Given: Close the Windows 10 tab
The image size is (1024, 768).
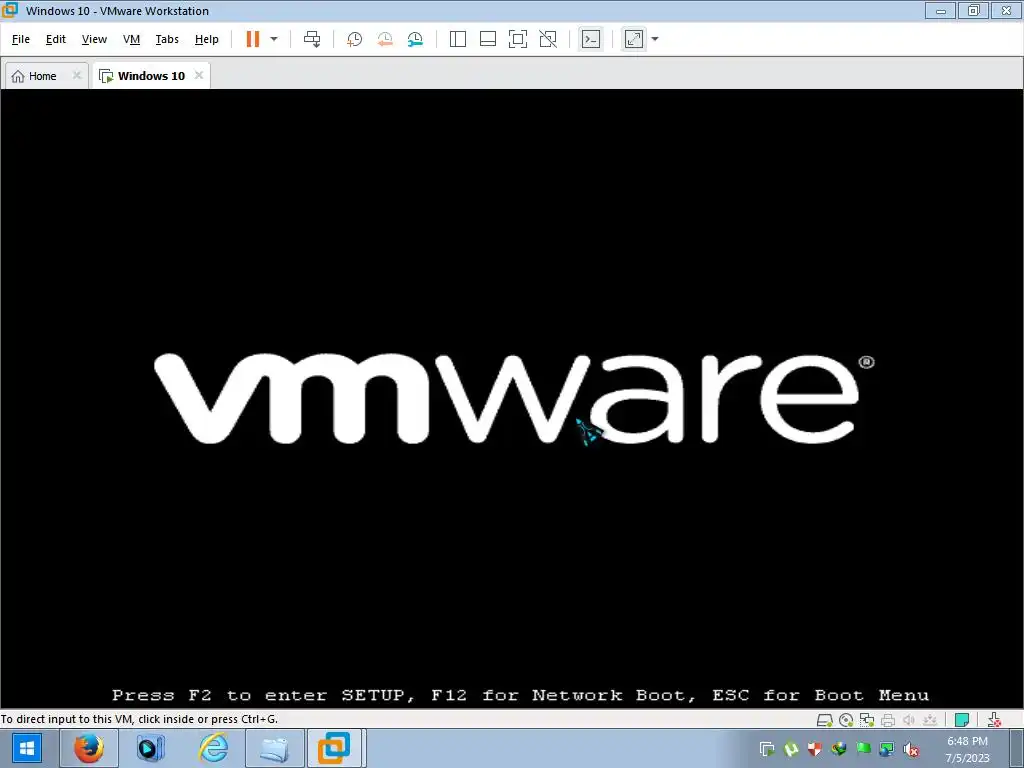Looking at the screenshot, I should point(199,75).
